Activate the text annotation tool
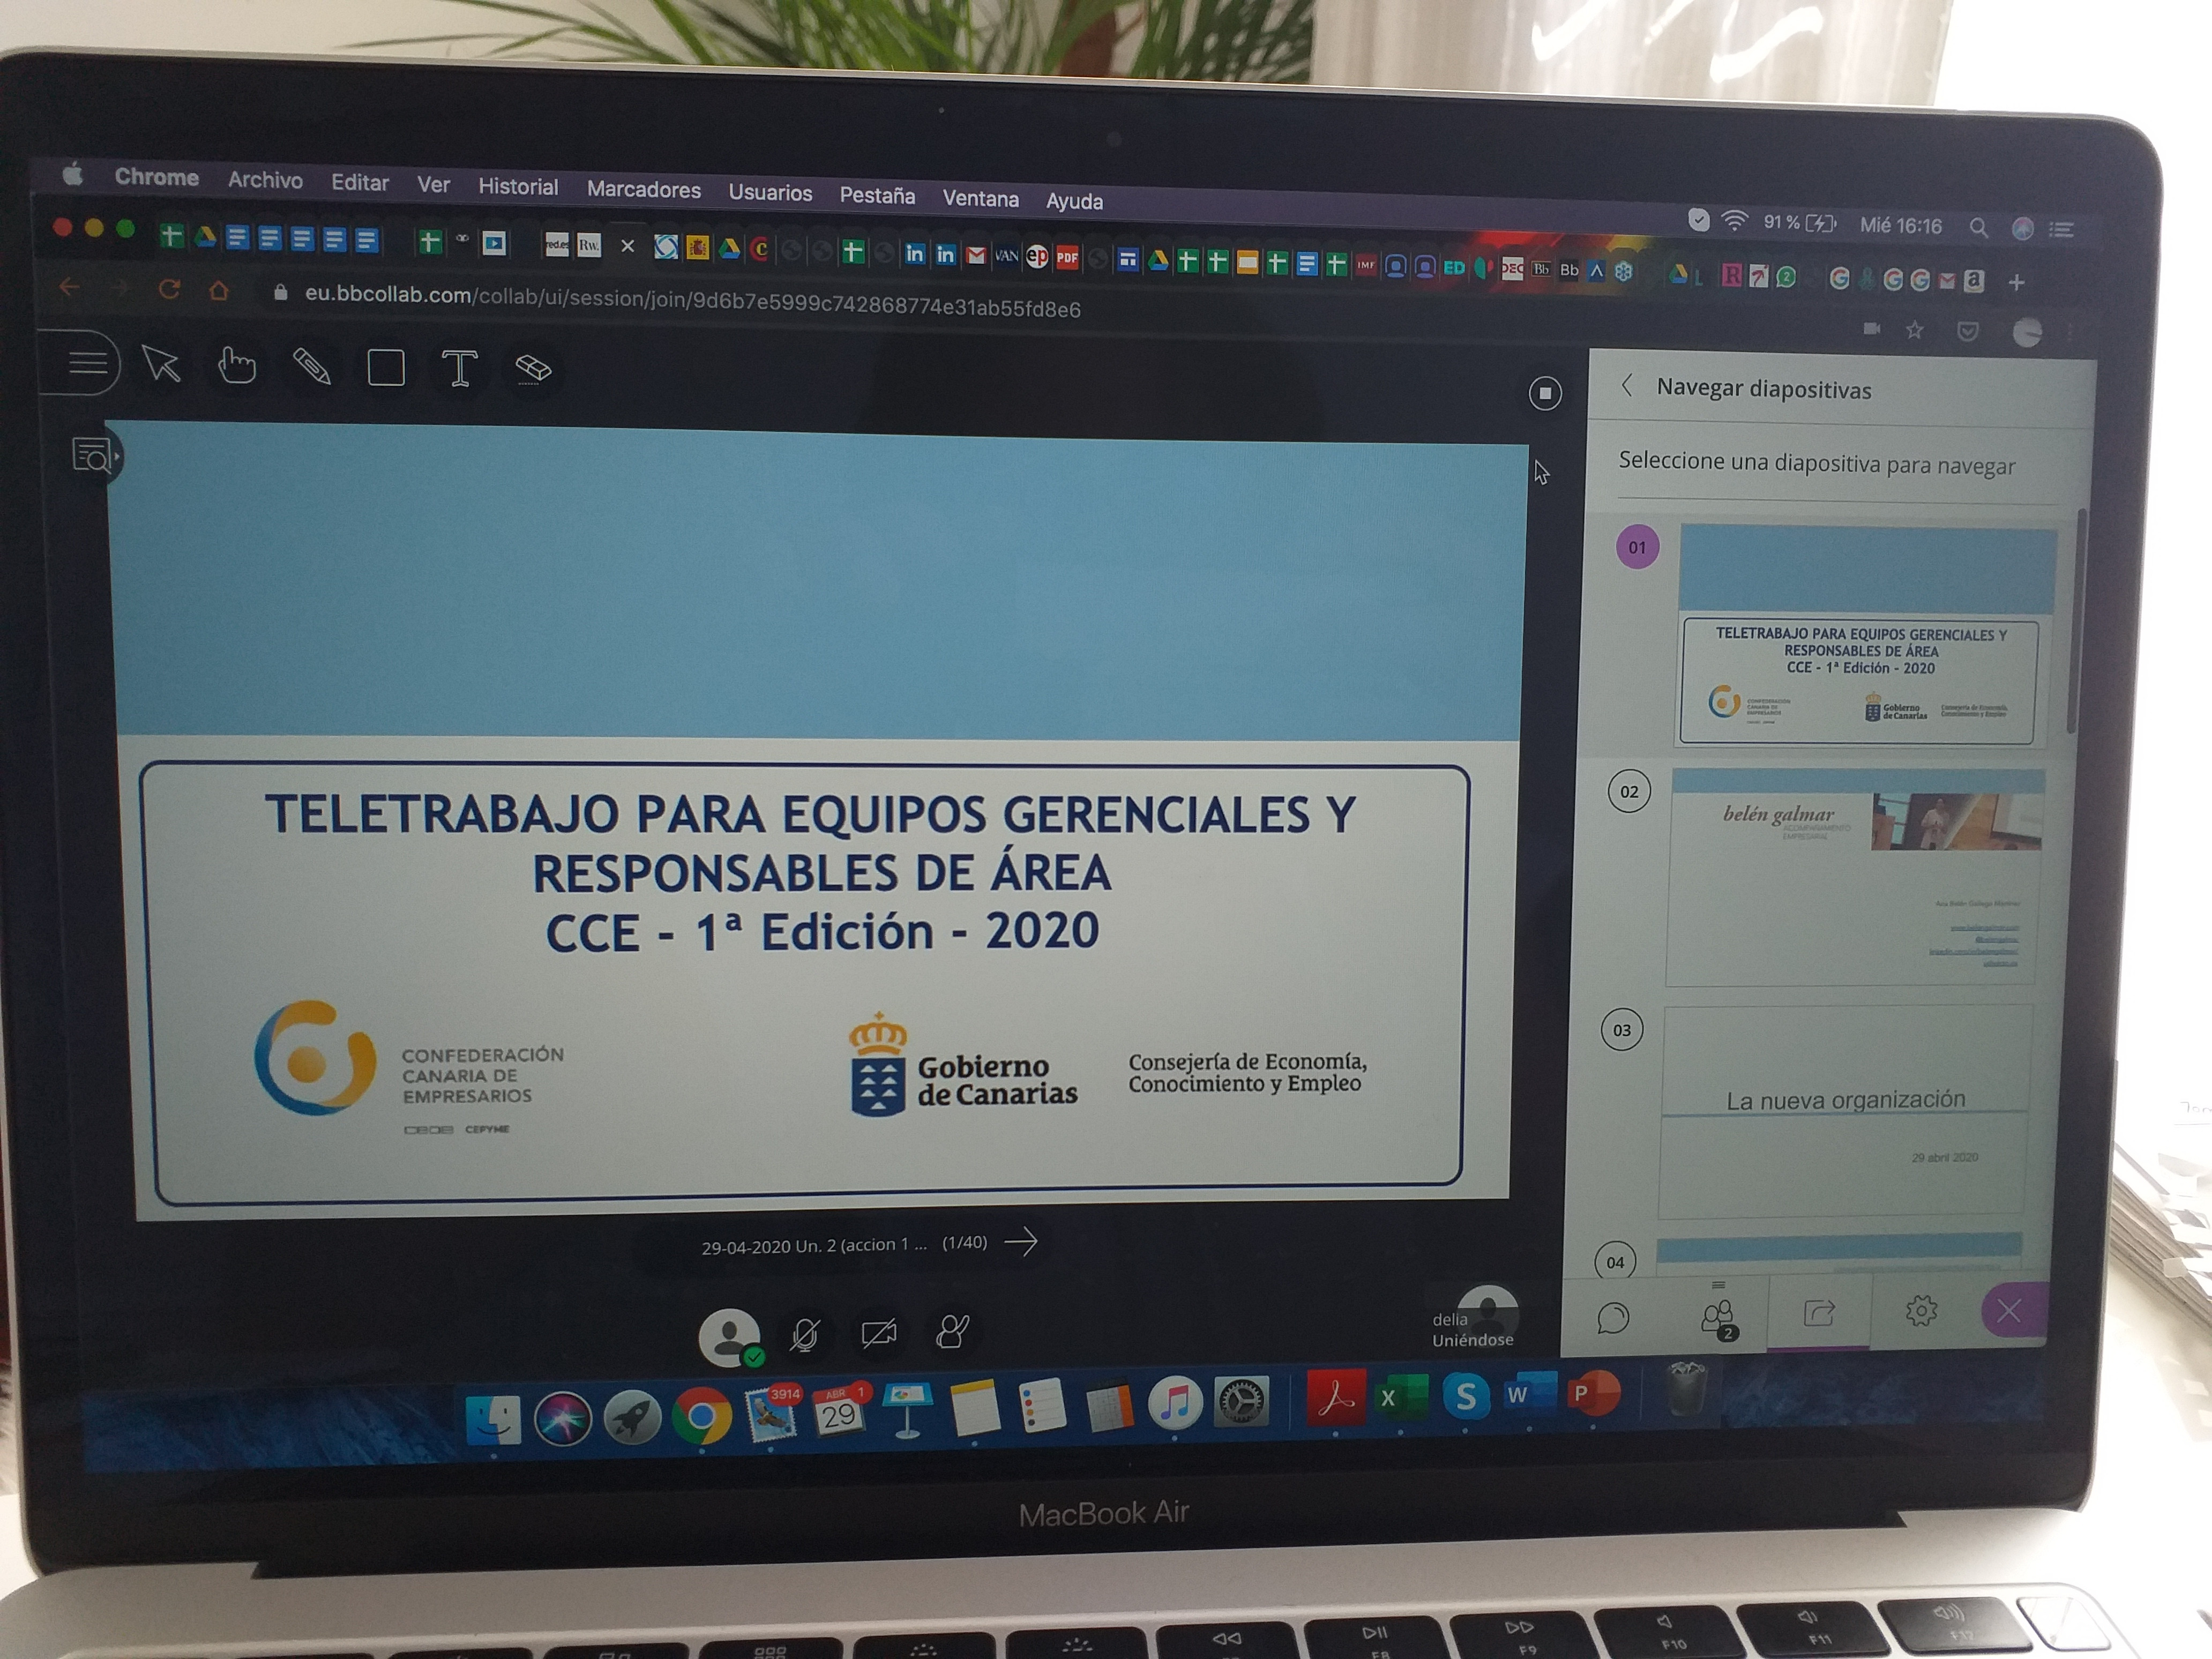Image resolution: width=2212 pixels, height=1659 pixels. (459, 369)
